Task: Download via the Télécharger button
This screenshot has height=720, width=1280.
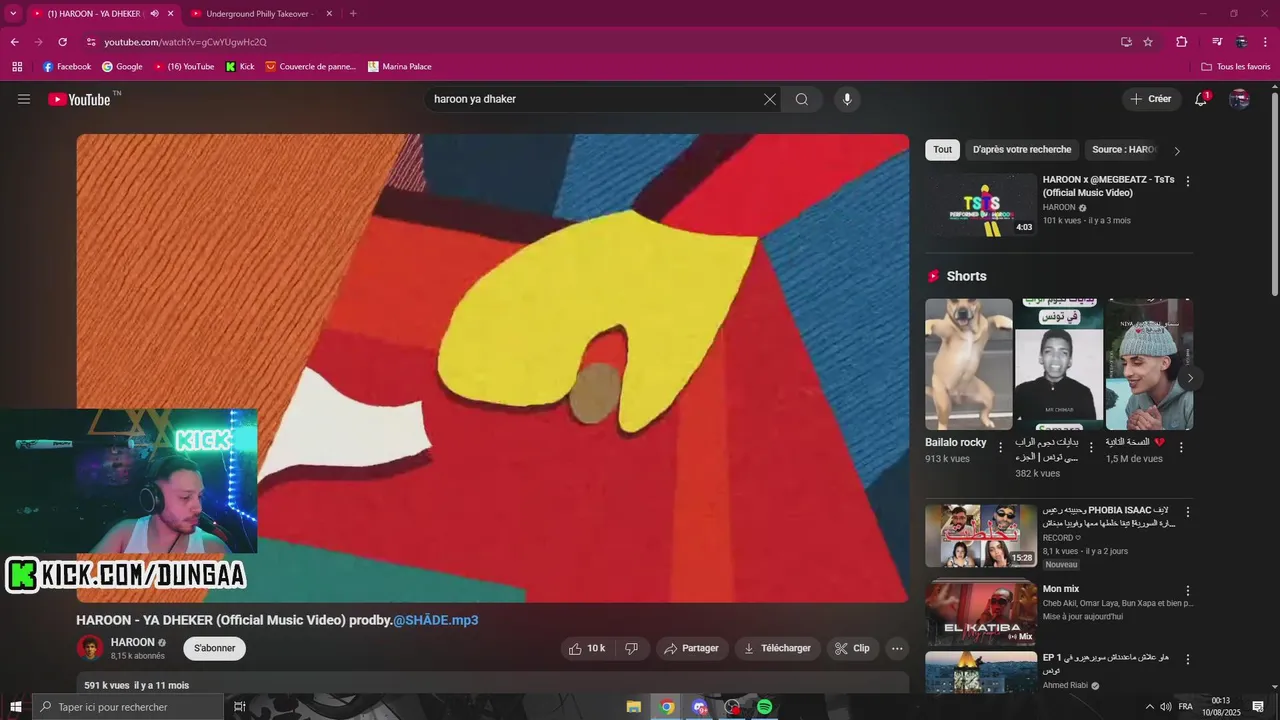Action: click(x=778, y=648)
